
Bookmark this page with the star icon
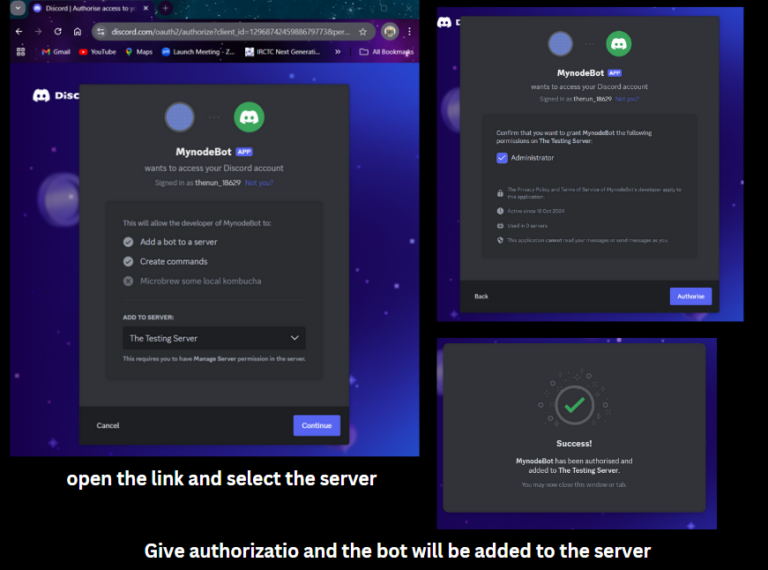pyautogui.click(x=363, y=32)
